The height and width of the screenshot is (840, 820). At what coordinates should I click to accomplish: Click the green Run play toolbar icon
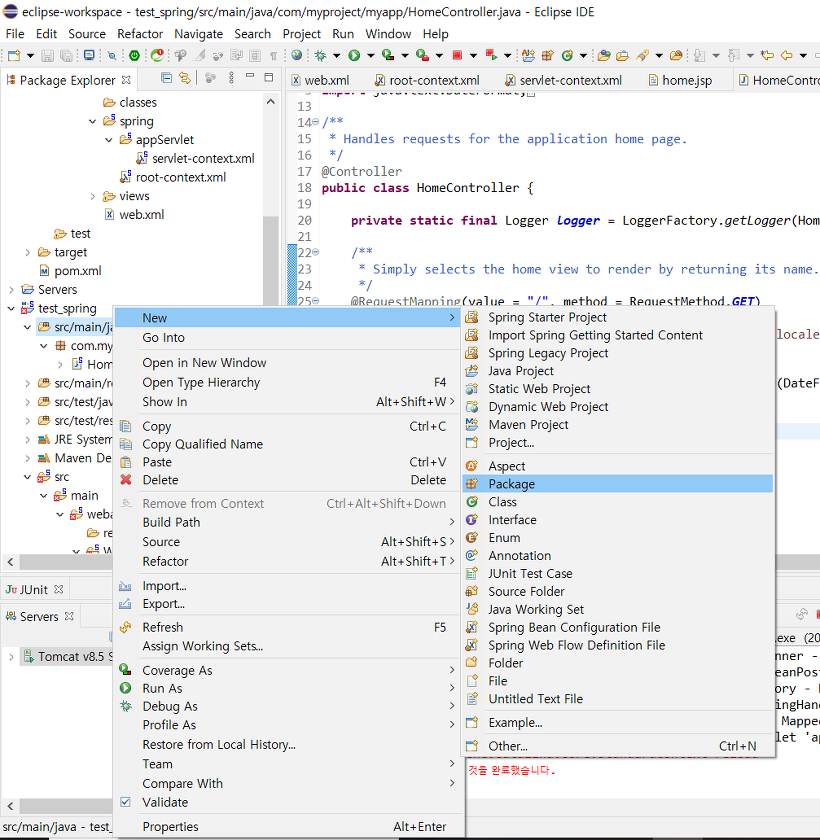point(353,55)
